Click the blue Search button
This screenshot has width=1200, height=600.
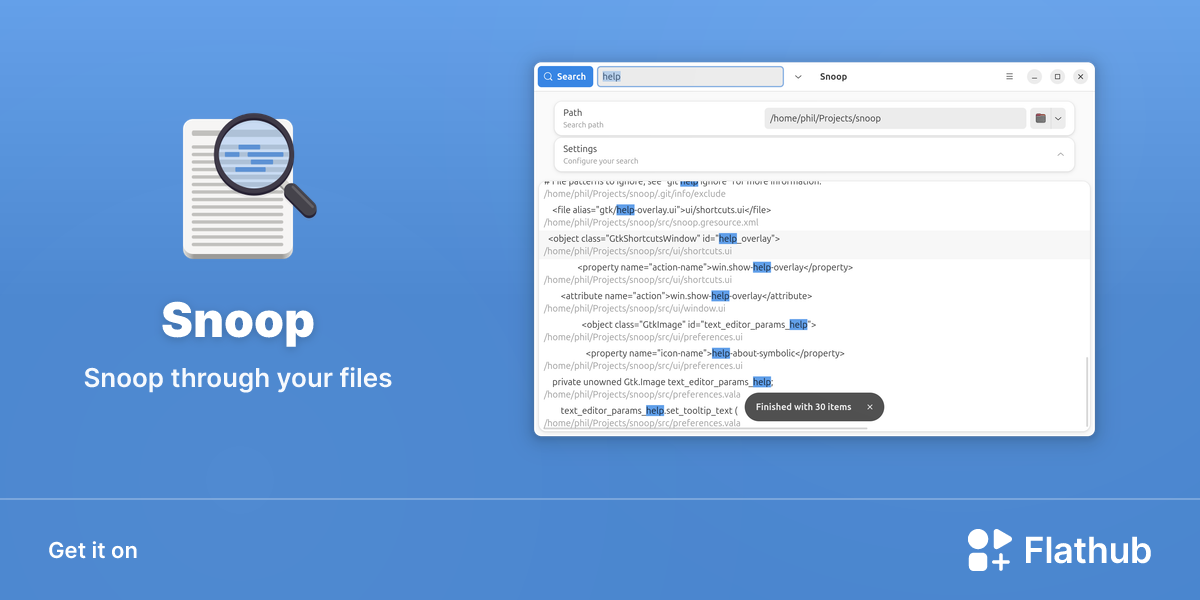click(x=565, y=77)
